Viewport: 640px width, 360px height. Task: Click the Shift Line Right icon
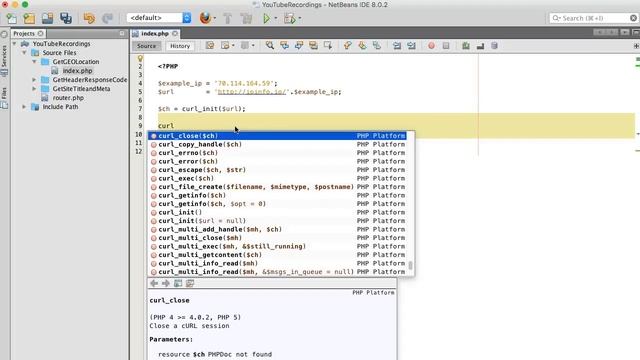(411, 46)
